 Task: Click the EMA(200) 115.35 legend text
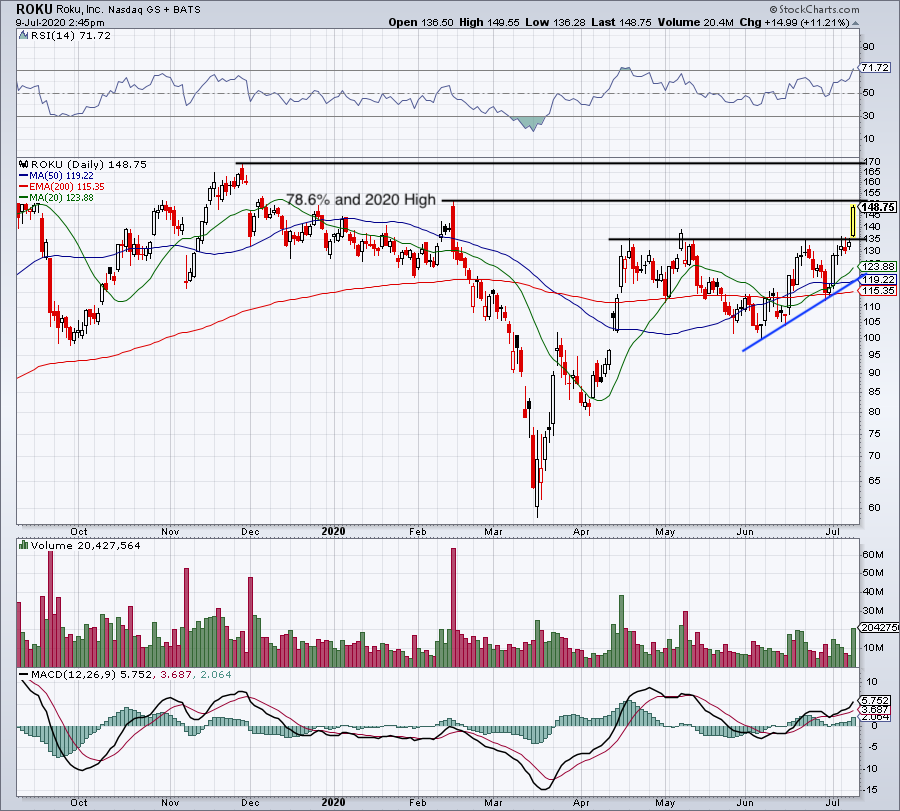[67, 187]
